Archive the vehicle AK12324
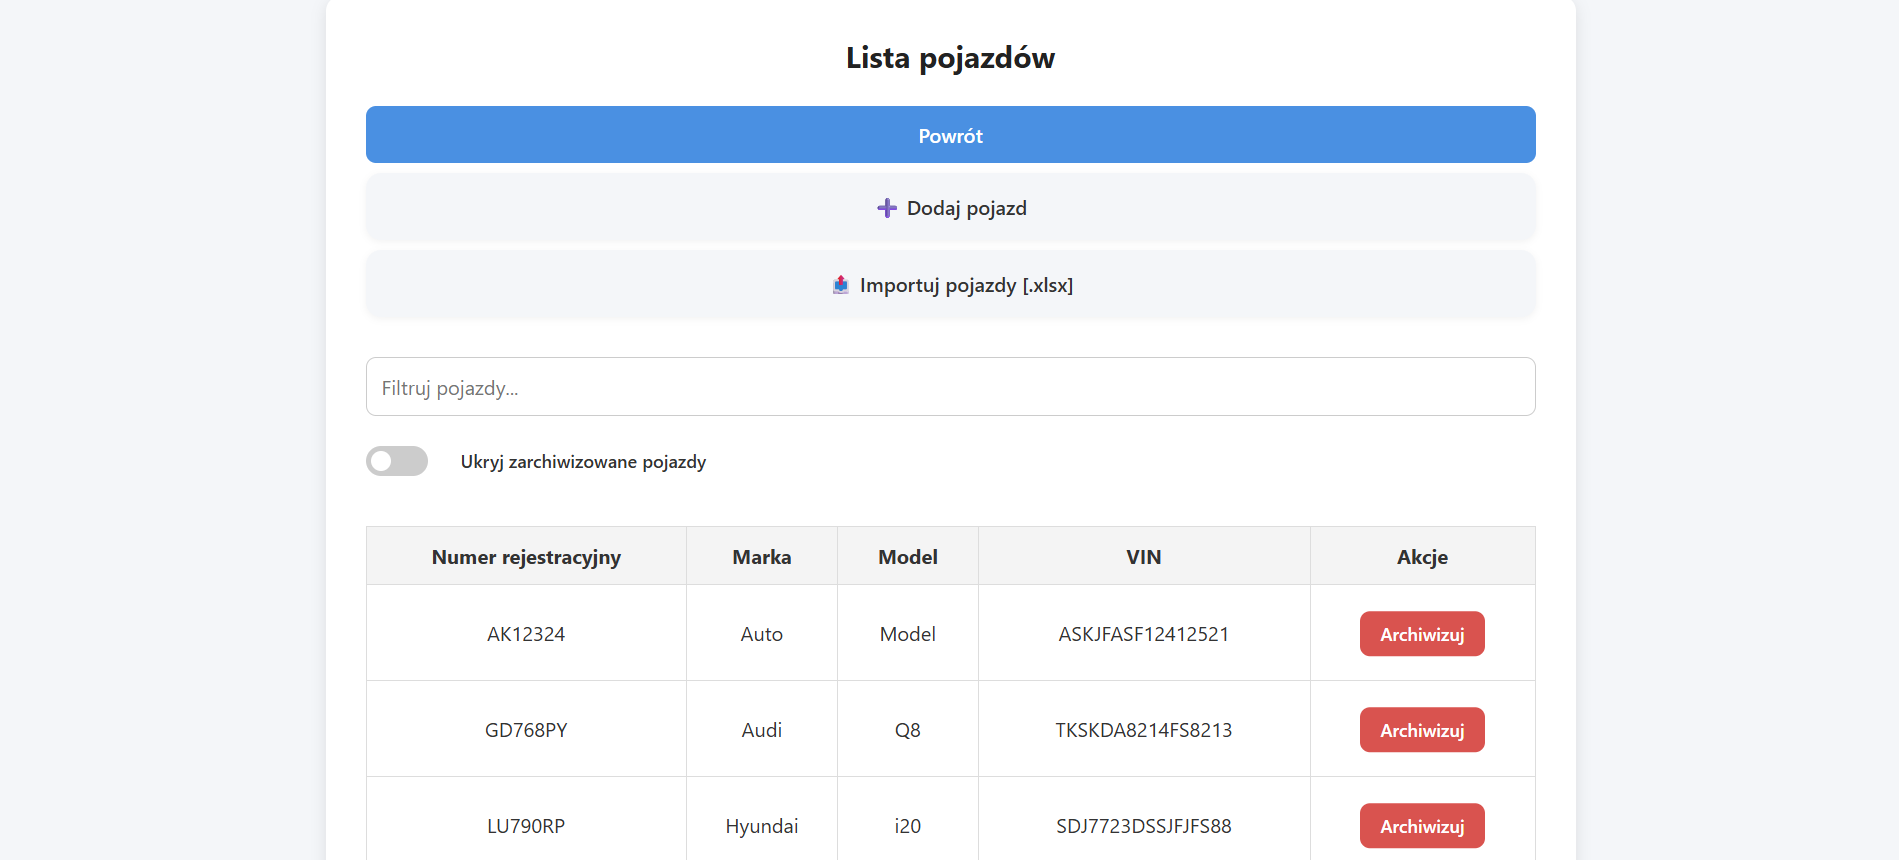This screenshot has height=860, width=1899. coord(1421,634)
